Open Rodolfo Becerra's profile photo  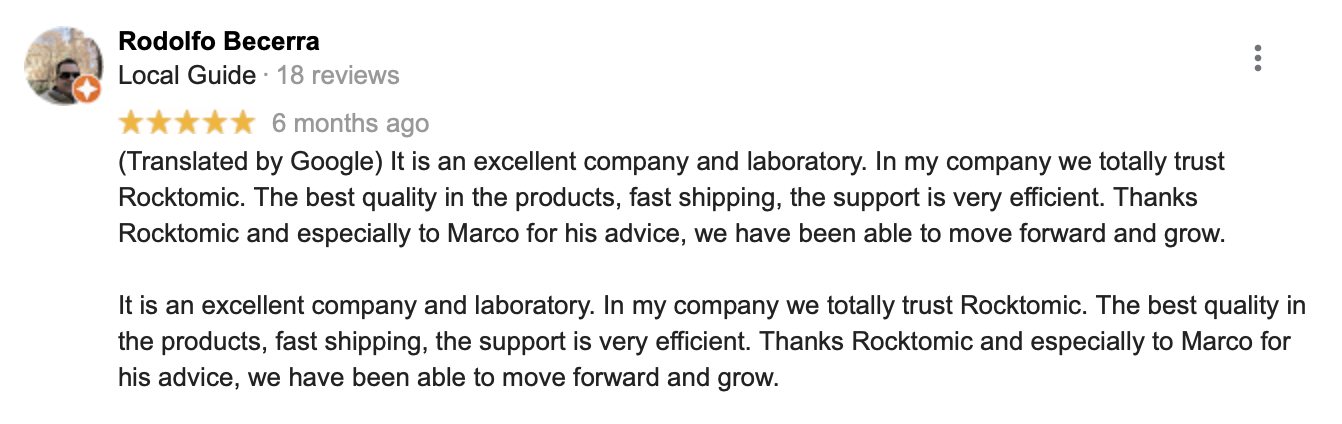click(63, 66)
